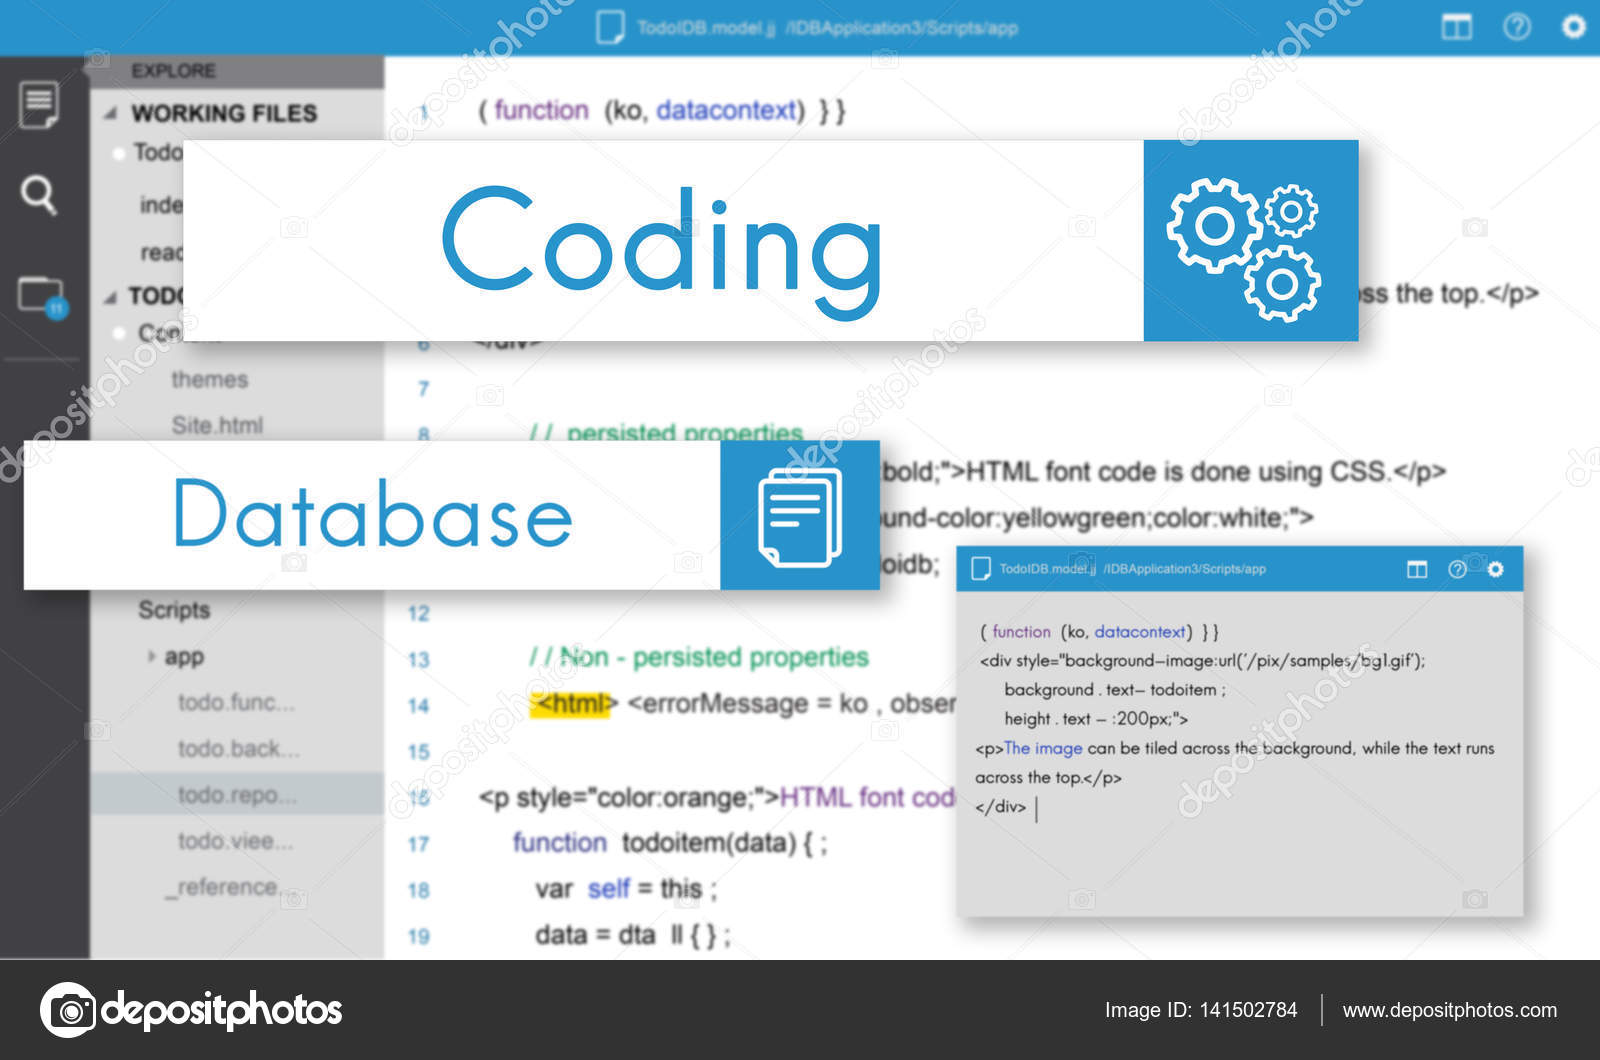Toggle the status dot beside the Con... file
Image resolution: width=1600 pixels, height=1060 pixels.
click(120, 330)
